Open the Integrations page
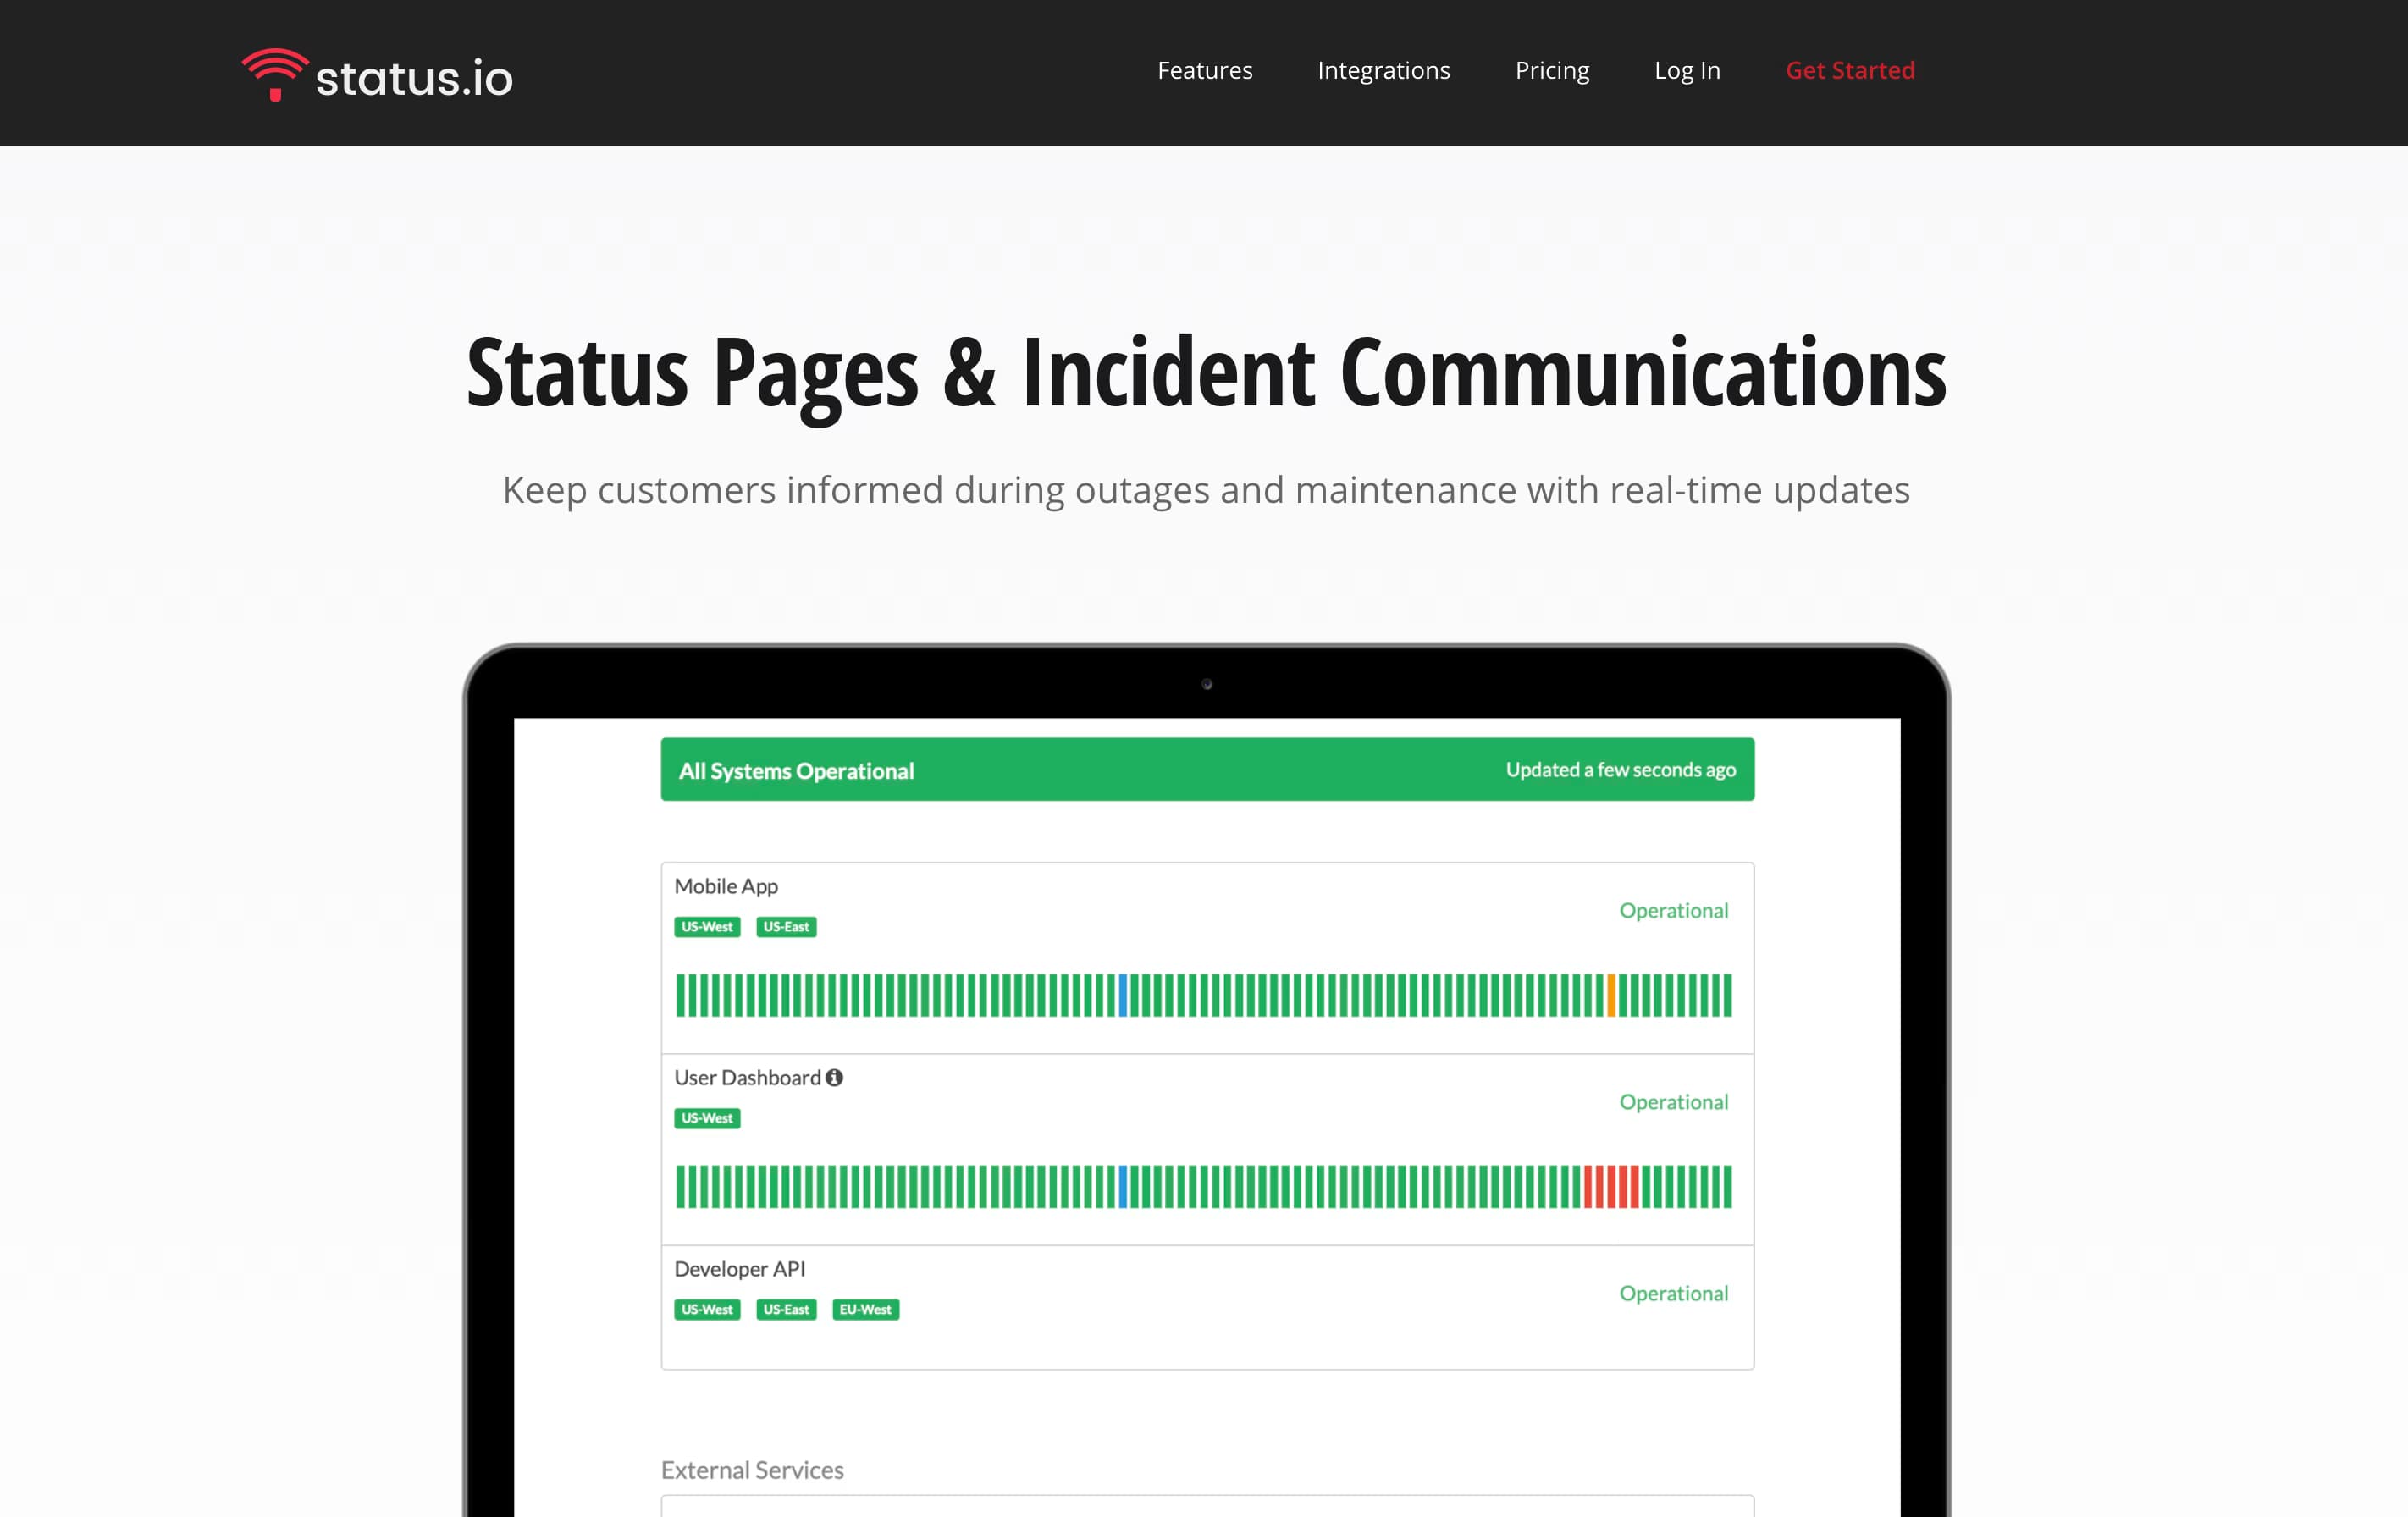2408x1517 pixels. [1383, 70]
